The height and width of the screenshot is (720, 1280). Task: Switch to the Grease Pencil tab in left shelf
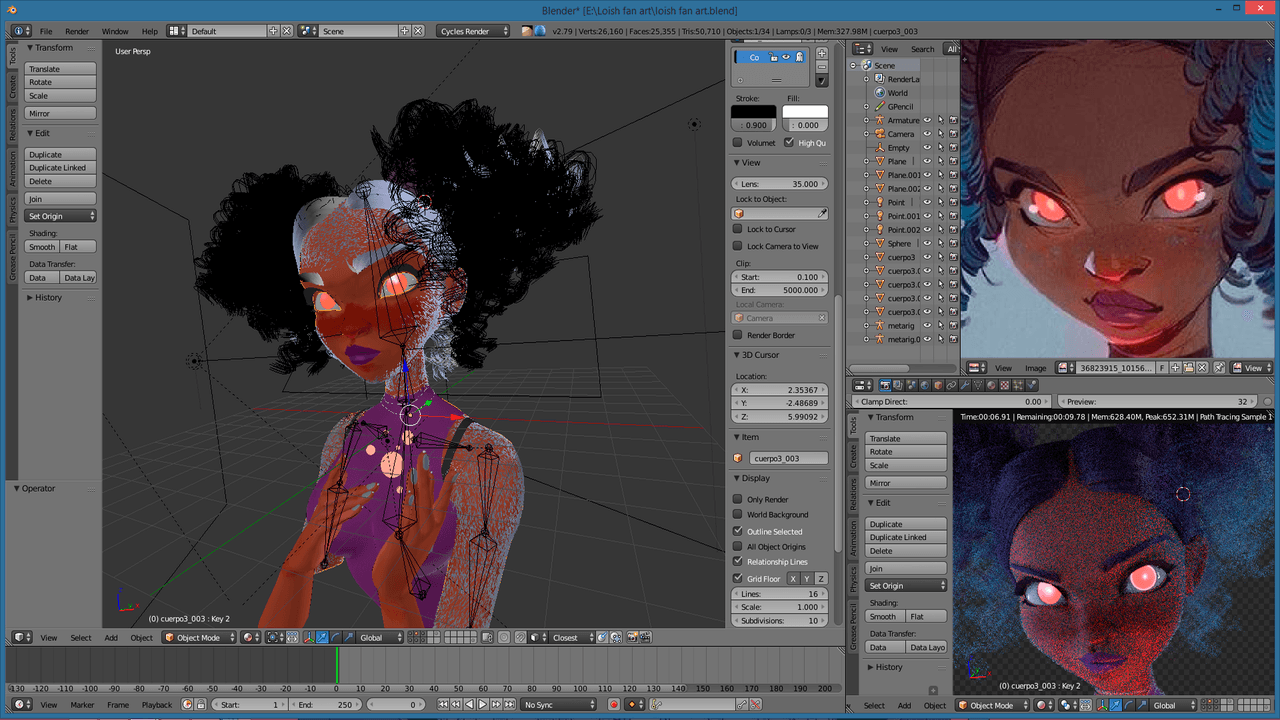tap(13, 258)
